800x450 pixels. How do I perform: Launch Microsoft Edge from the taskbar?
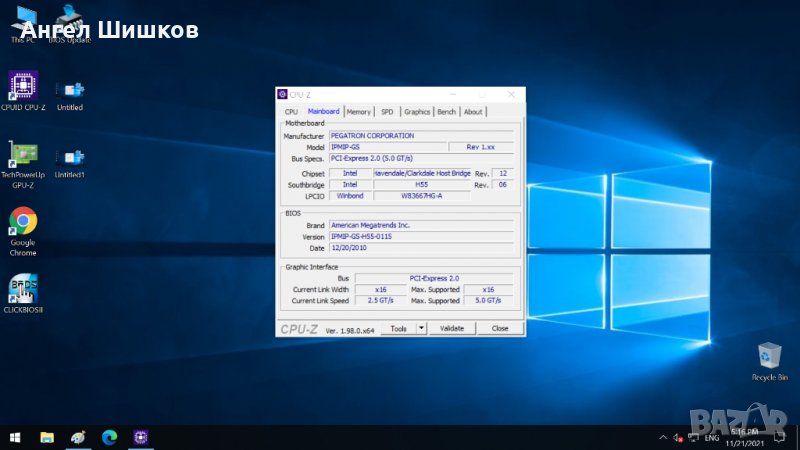pos(109,437)
